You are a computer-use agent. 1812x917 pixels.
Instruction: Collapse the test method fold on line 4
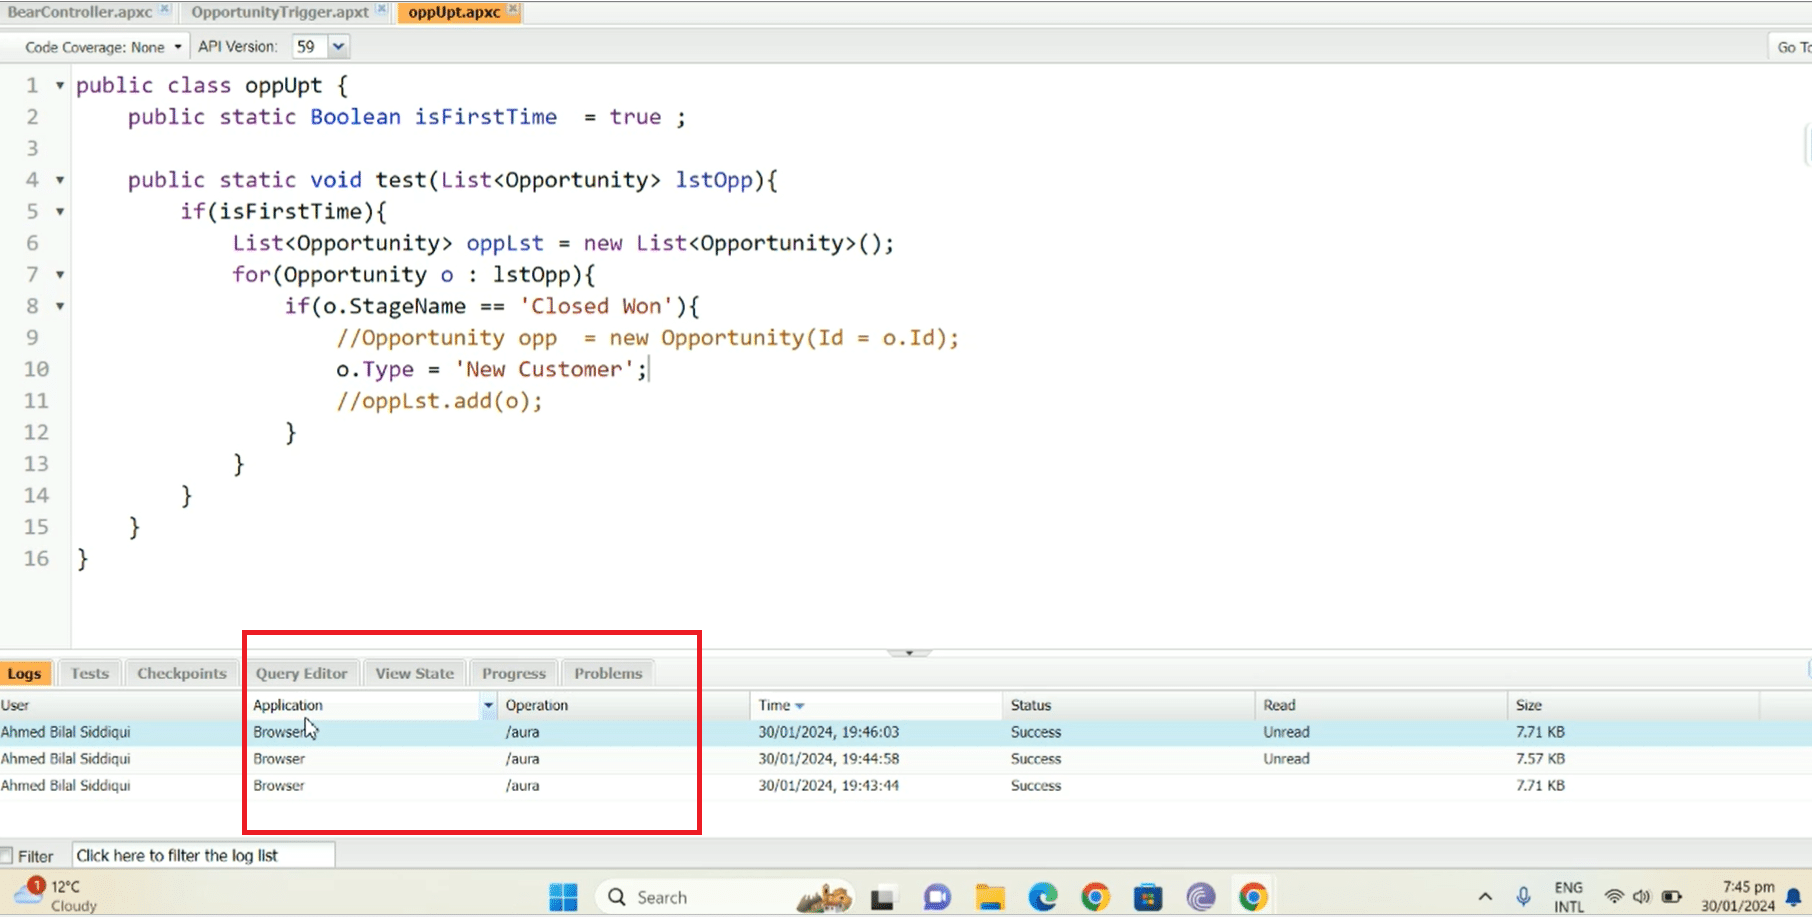coord(60,180)
